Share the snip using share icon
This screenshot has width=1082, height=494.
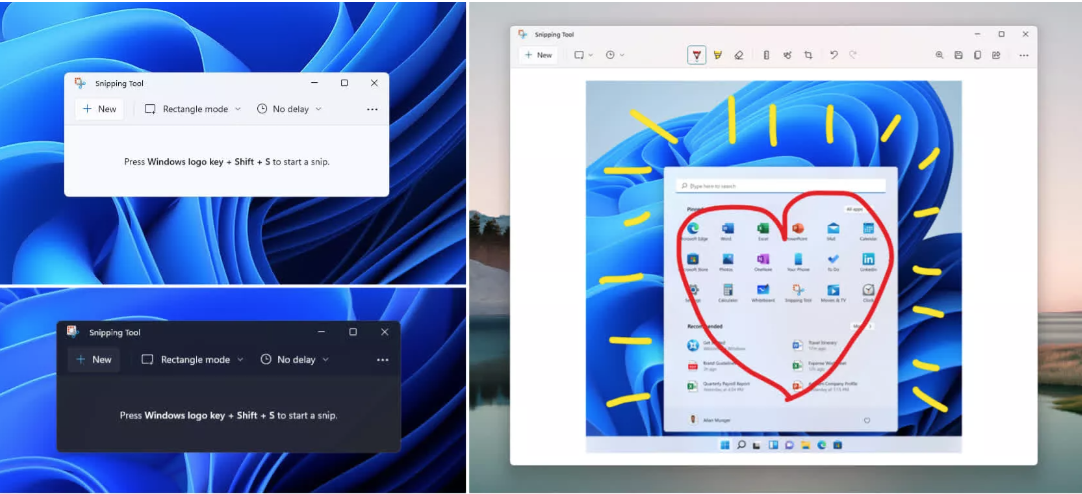tap(996, 55)
